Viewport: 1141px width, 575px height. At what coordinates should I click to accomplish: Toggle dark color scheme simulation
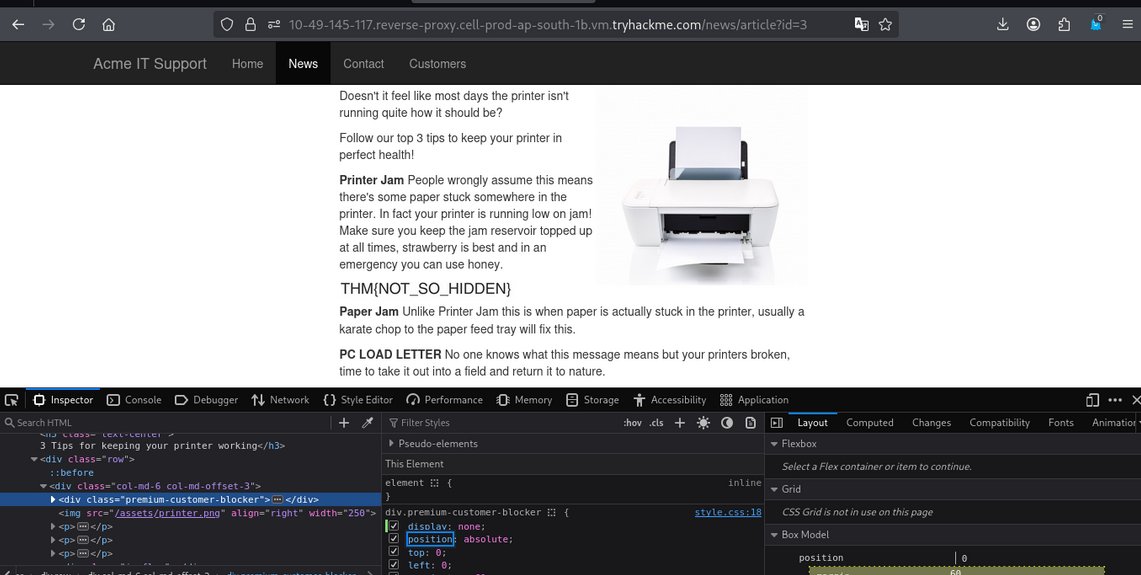point(726,423)
